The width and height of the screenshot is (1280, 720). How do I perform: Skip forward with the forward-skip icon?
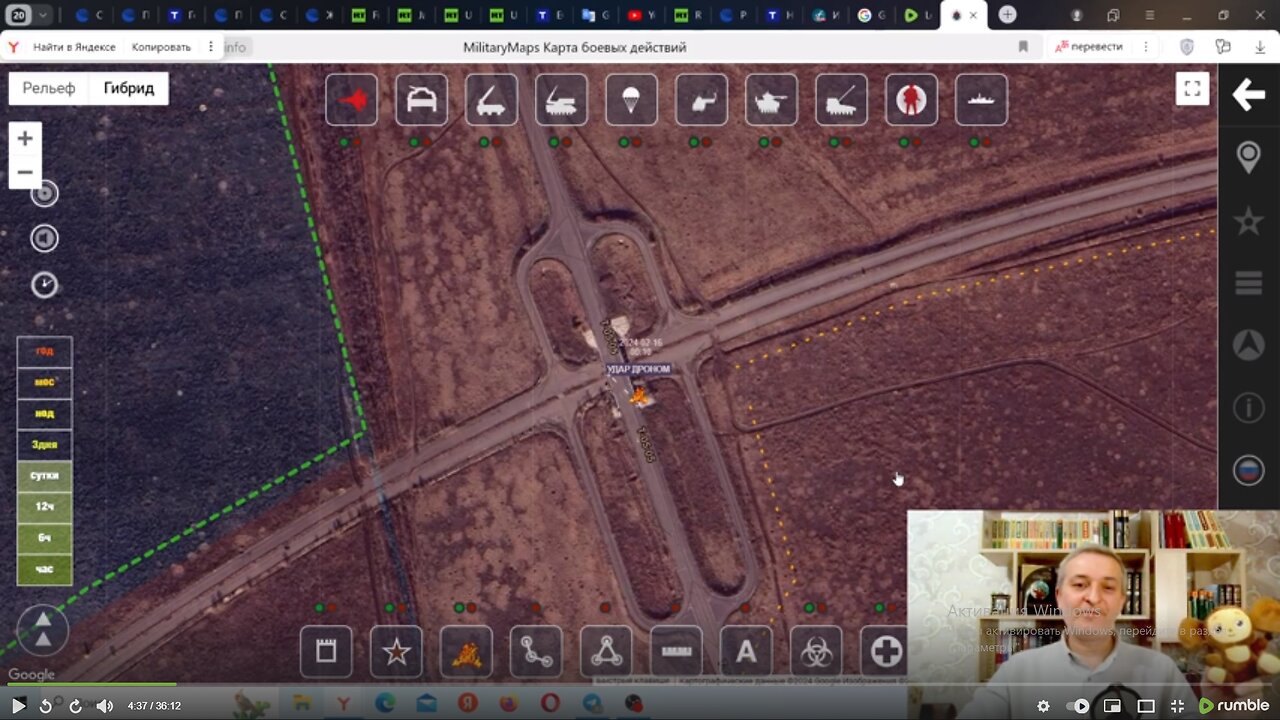(75, 706)
